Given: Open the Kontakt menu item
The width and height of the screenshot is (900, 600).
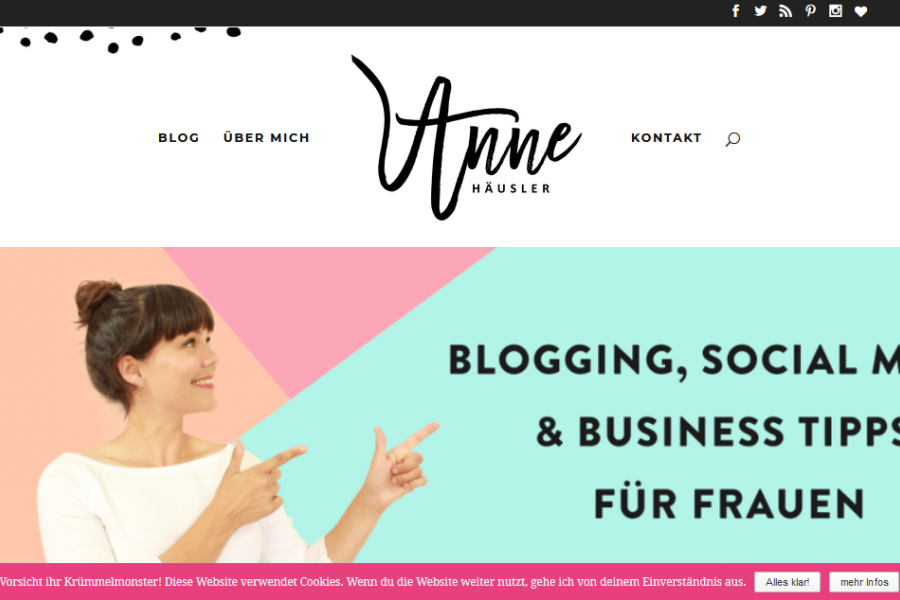Looking at the screenshot, I should pos(666,138).
